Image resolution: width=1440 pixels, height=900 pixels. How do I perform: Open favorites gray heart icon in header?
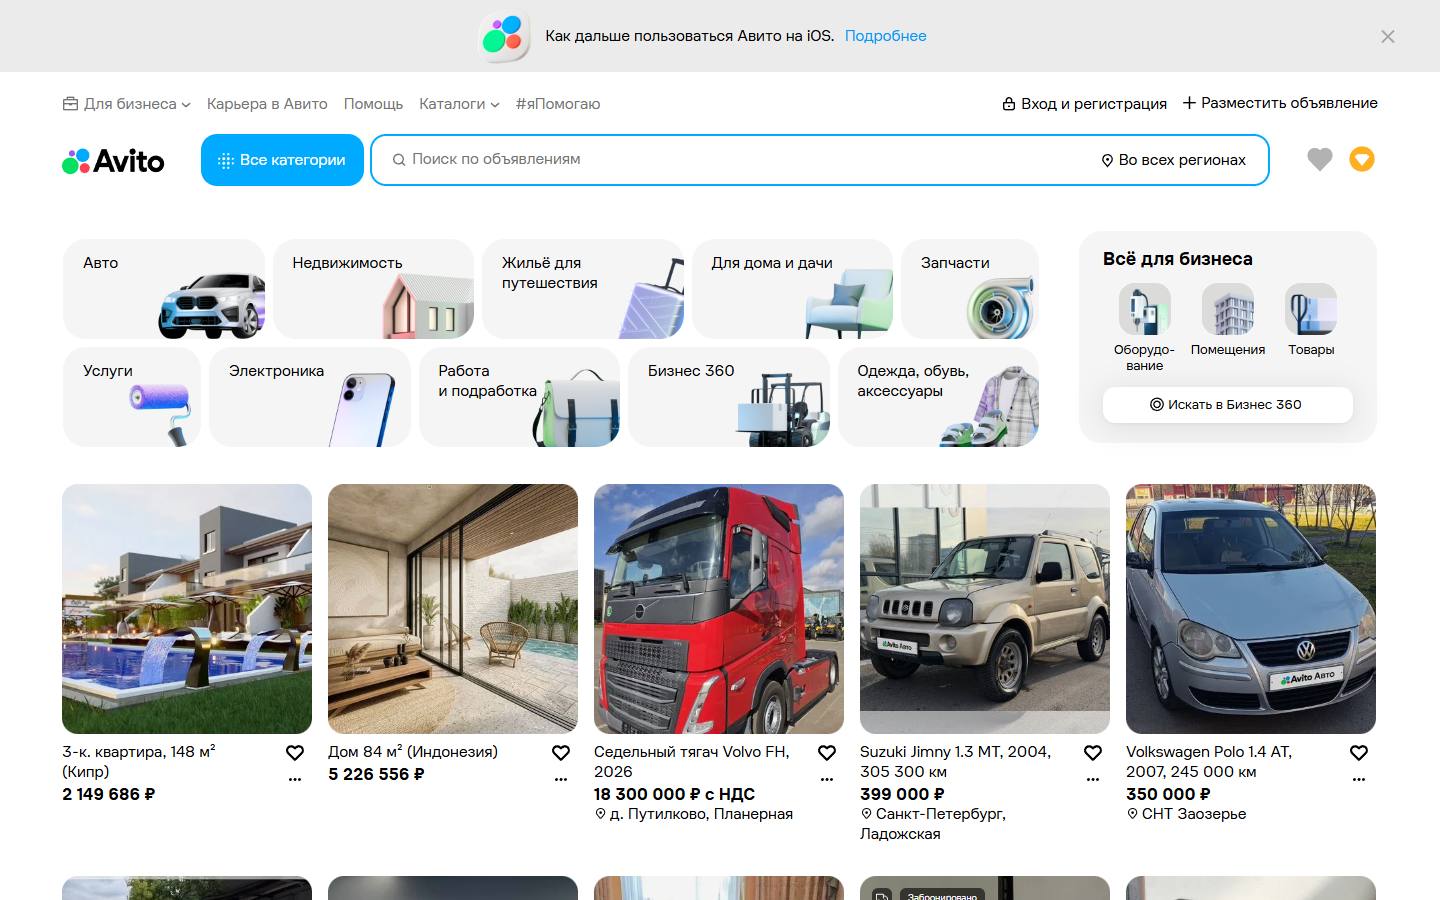1320,159
